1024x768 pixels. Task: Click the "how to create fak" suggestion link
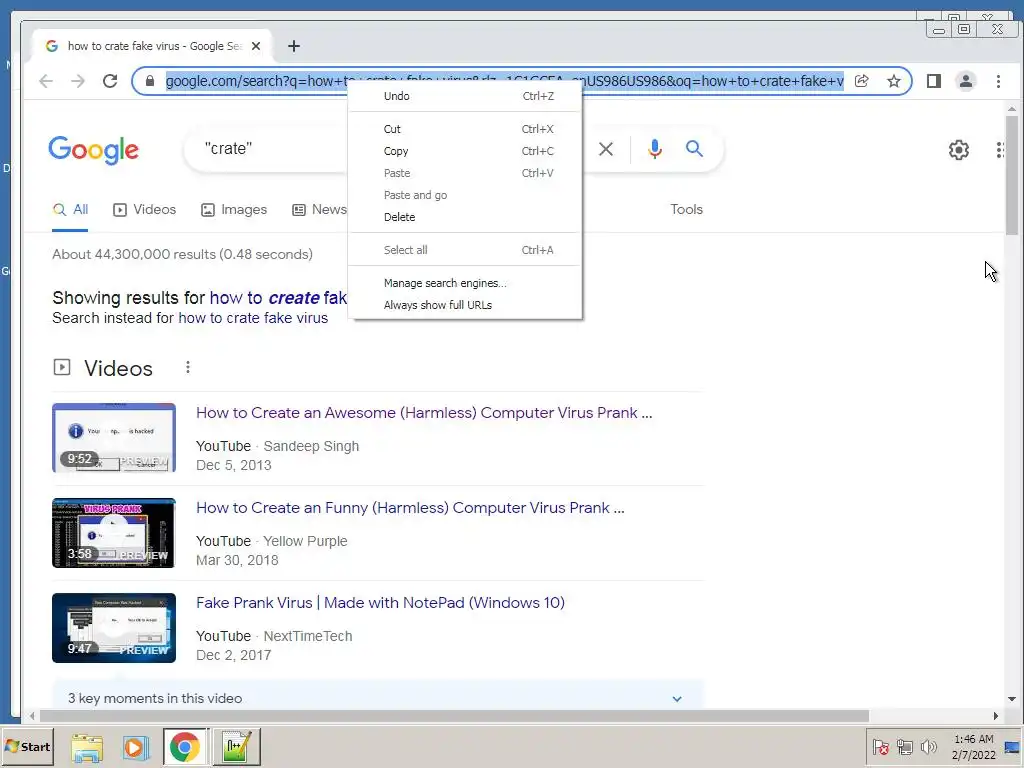(x=279, y=298)
